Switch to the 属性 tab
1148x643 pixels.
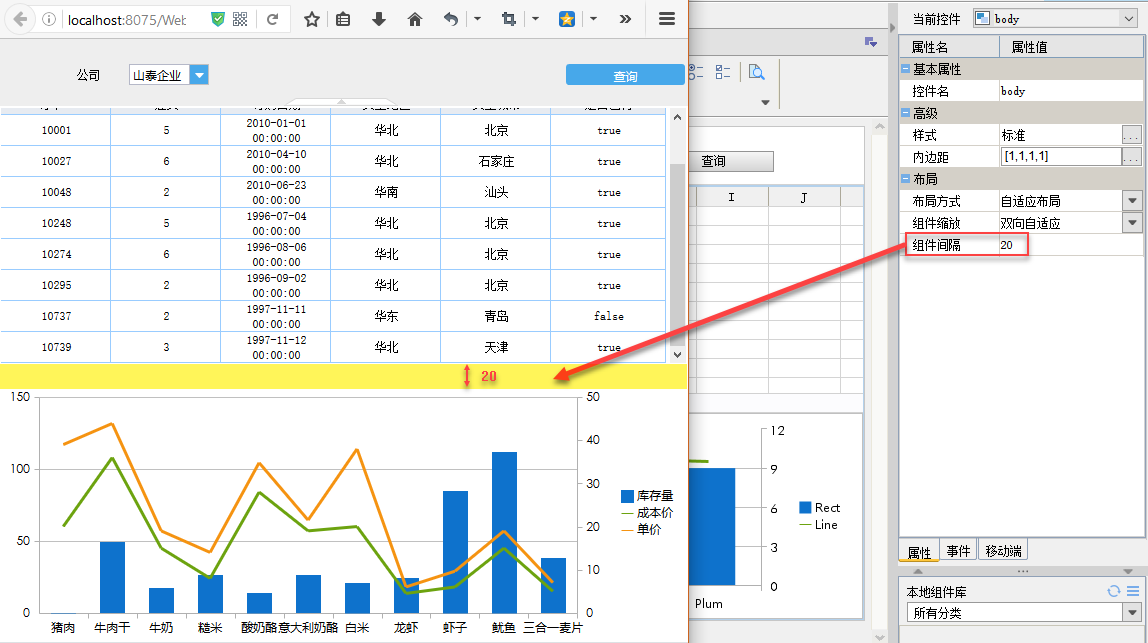920,551
